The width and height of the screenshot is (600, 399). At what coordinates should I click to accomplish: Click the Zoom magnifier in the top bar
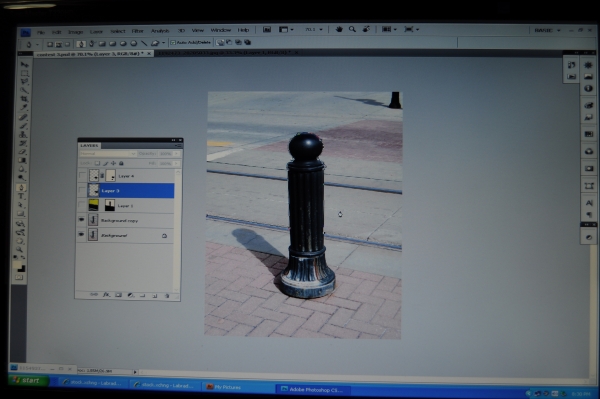point(352,29)
